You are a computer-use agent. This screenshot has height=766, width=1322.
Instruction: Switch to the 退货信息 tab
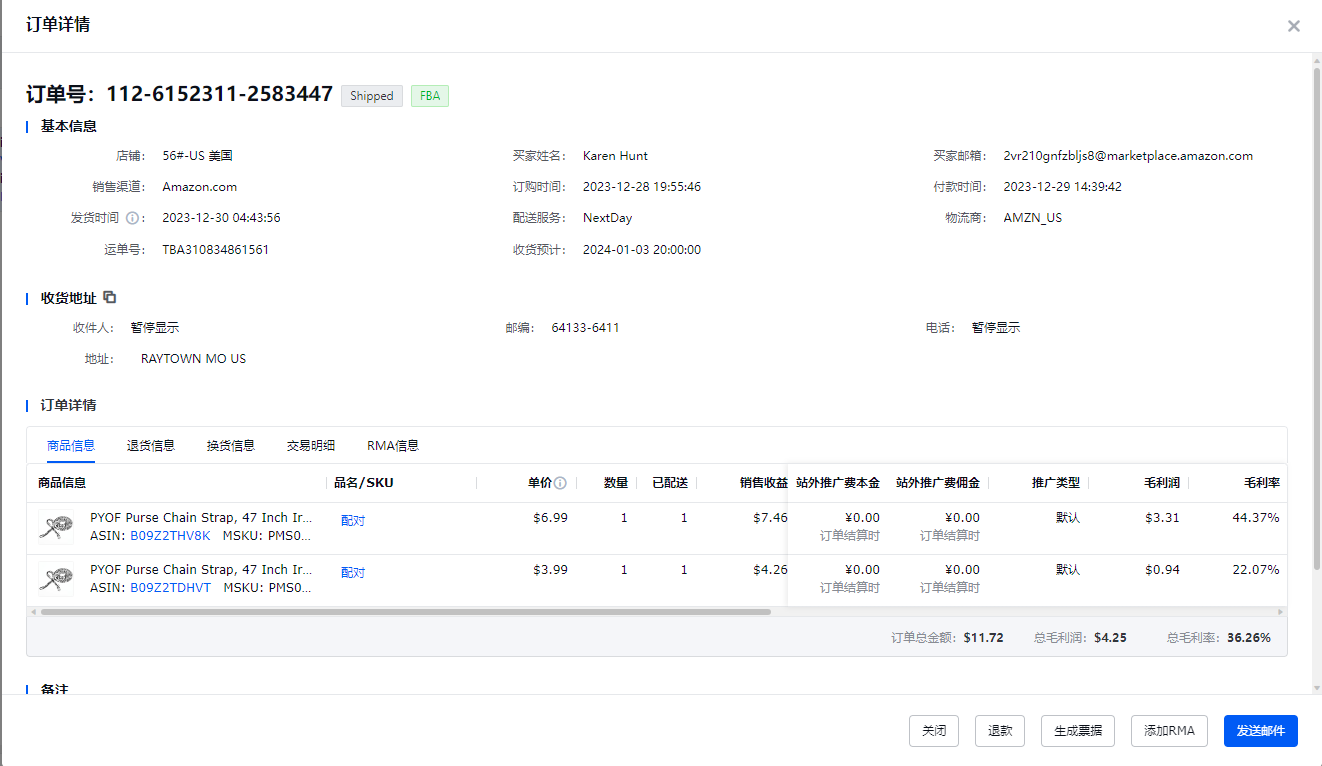[x=150, y=446]
